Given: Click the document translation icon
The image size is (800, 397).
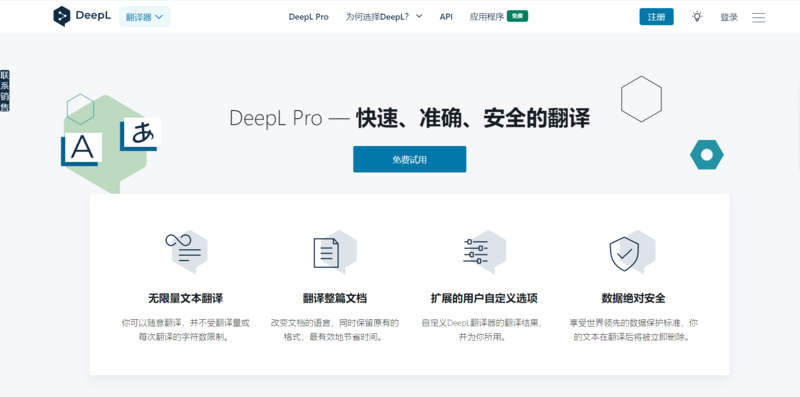Looking at the screenshot, I should [x=334, y=252].
